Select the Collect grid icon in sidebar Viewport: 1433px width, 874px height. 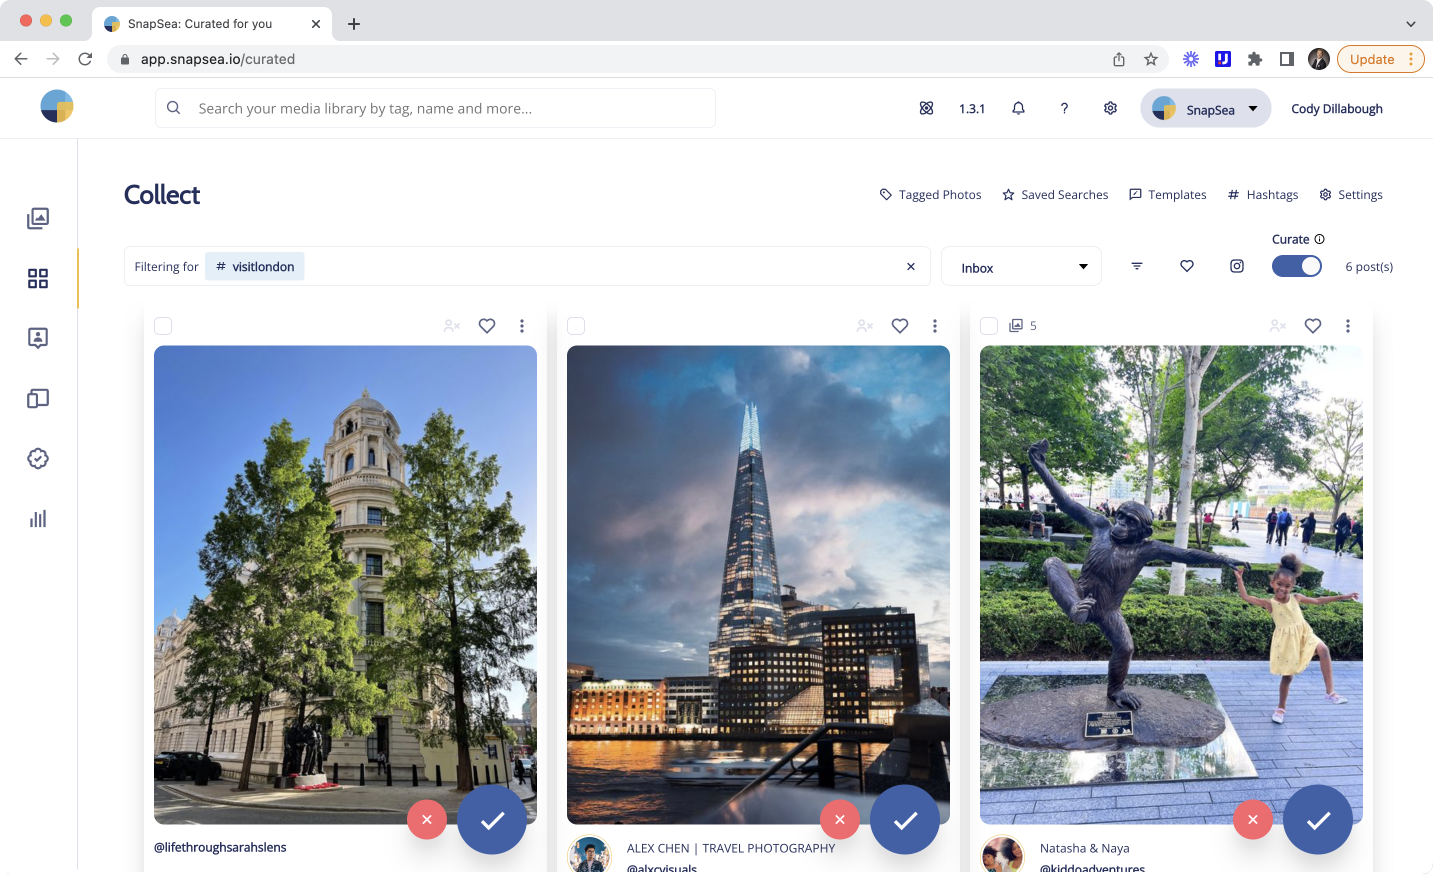pyautogui.click(x=37, y=278)
